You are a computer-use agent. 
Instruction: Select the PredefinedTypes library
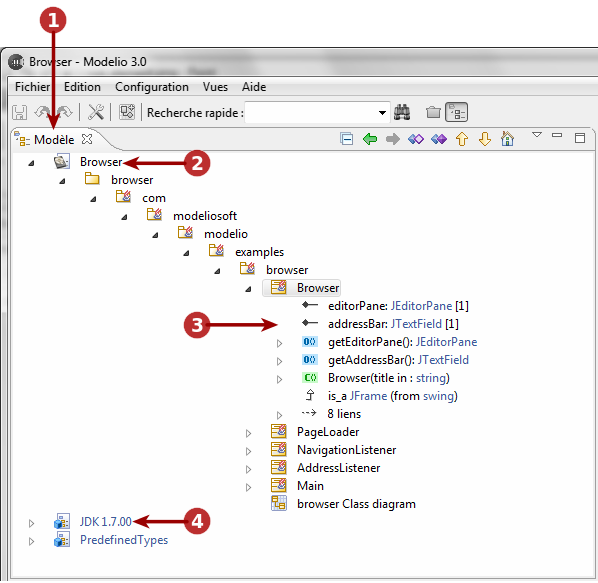(x=124, y=540)
